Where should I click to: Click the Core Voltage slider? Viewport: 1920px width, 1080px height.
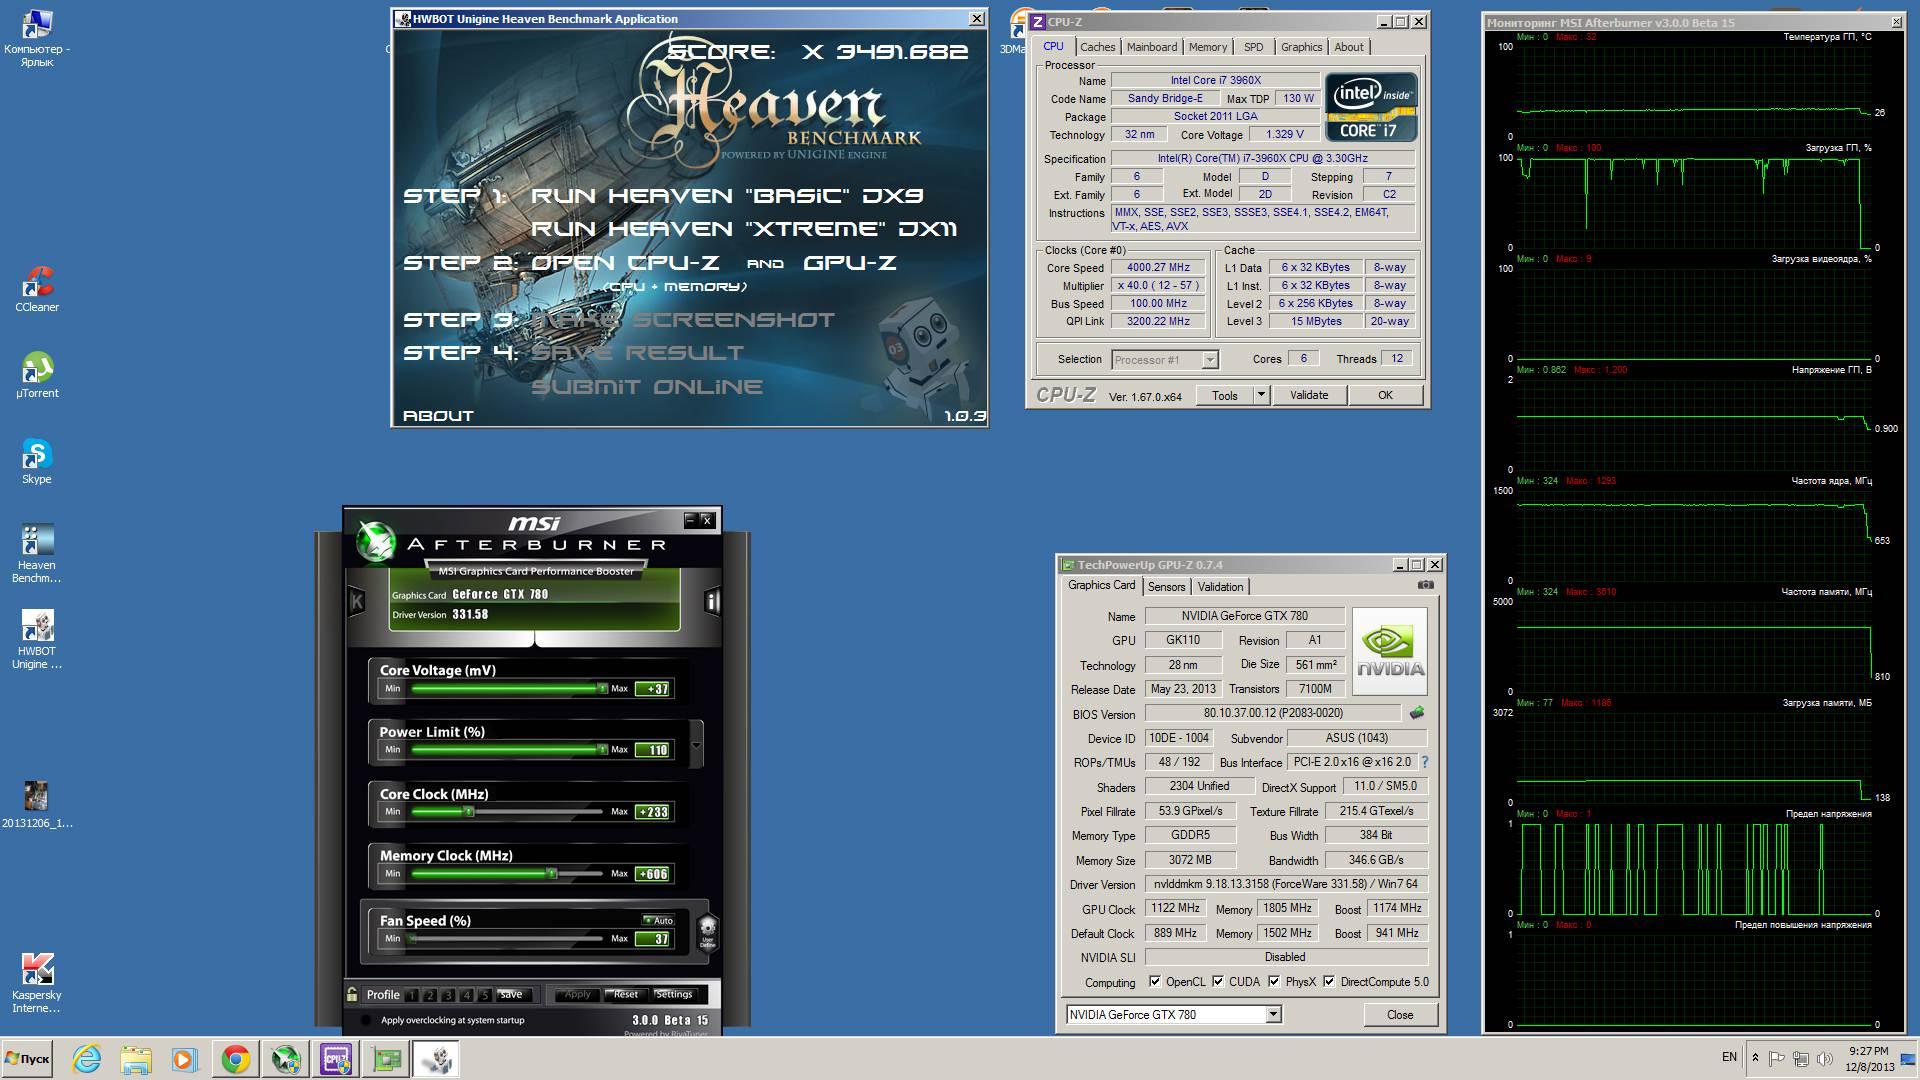coord(508,688)
